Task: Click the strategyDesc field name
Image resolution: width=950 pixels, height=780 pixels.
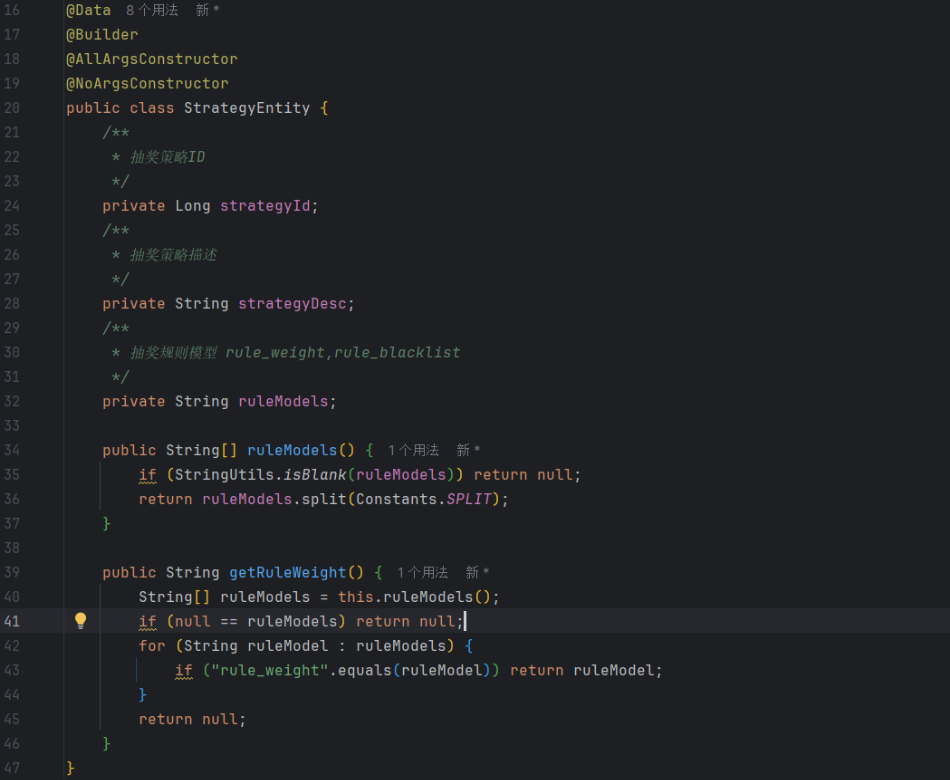Action: point(291,303)
